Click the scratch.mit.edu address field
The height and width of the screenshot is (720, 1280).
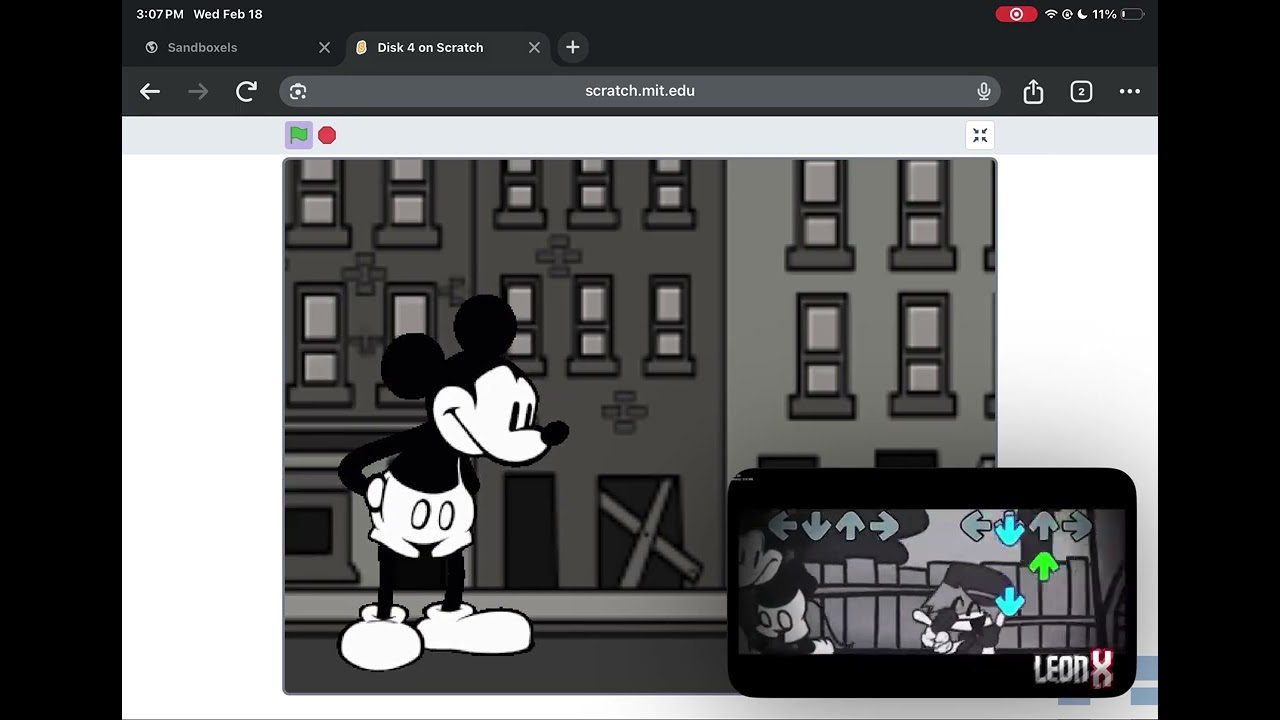point(640,91)
